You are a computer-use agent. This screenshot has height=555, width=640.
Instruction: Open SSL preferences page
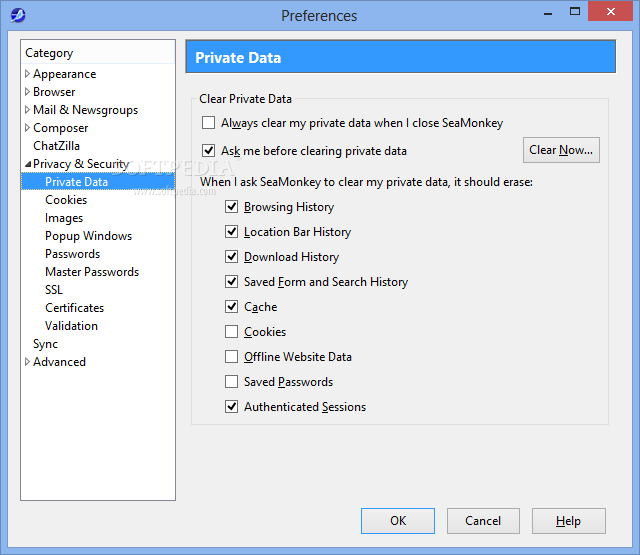[54, 290]
